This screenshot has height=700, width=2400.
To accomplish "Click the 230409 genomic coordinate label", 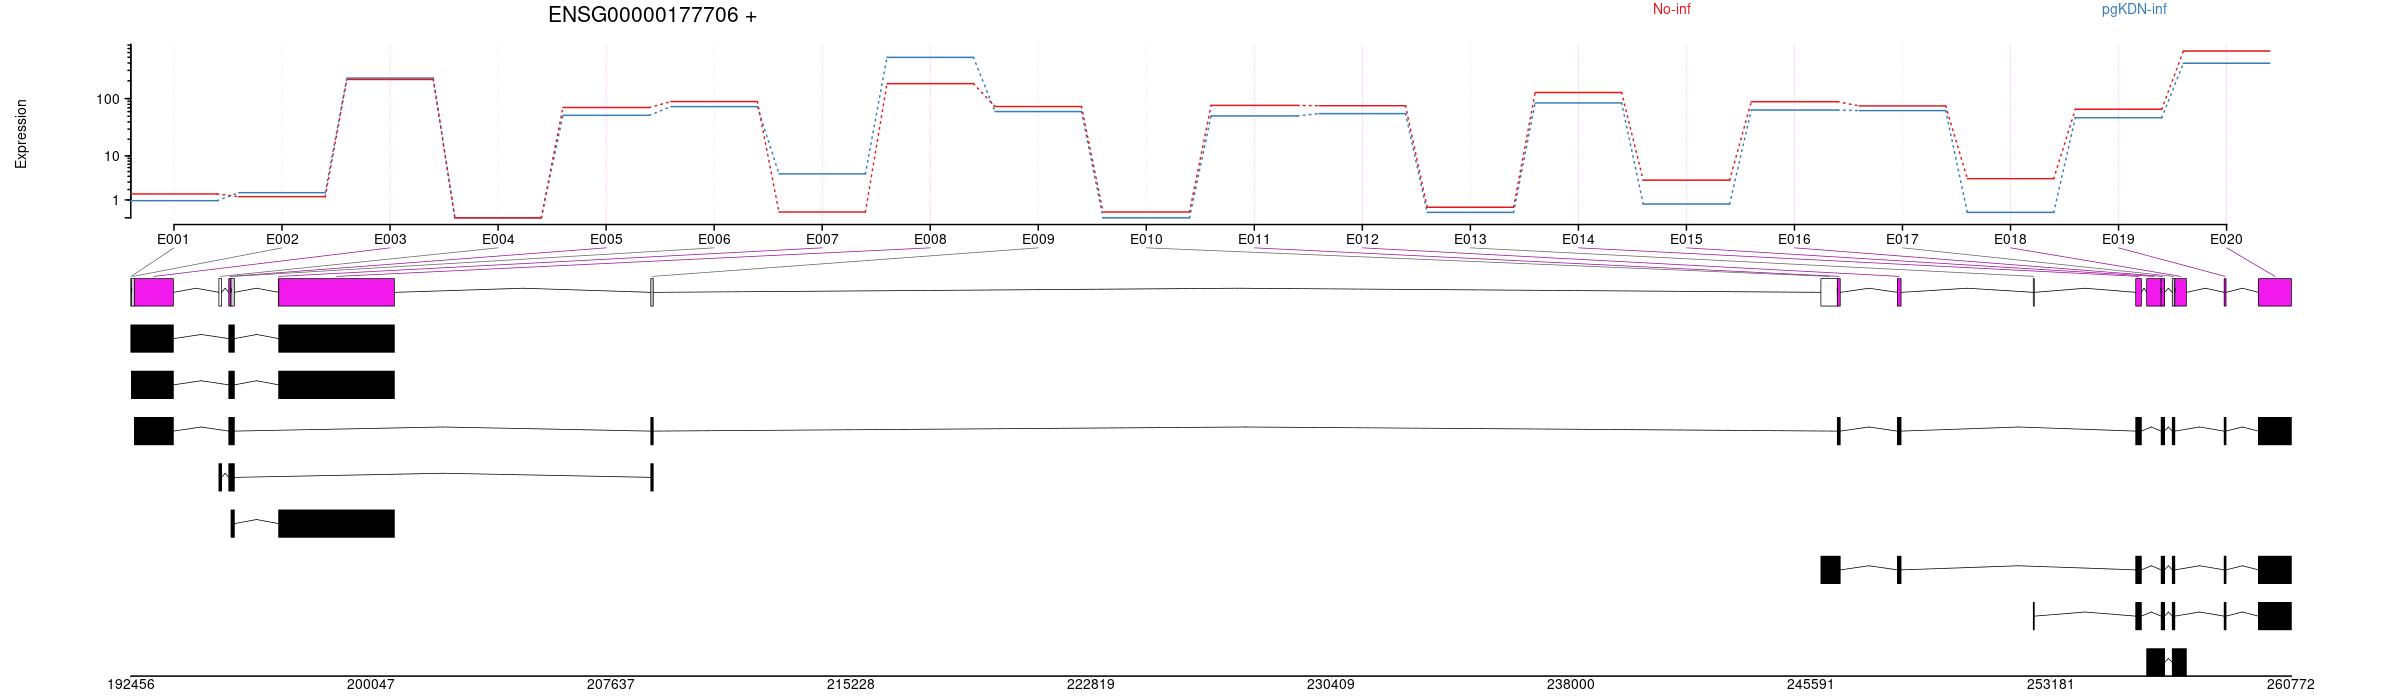I will coord(1330,685).
